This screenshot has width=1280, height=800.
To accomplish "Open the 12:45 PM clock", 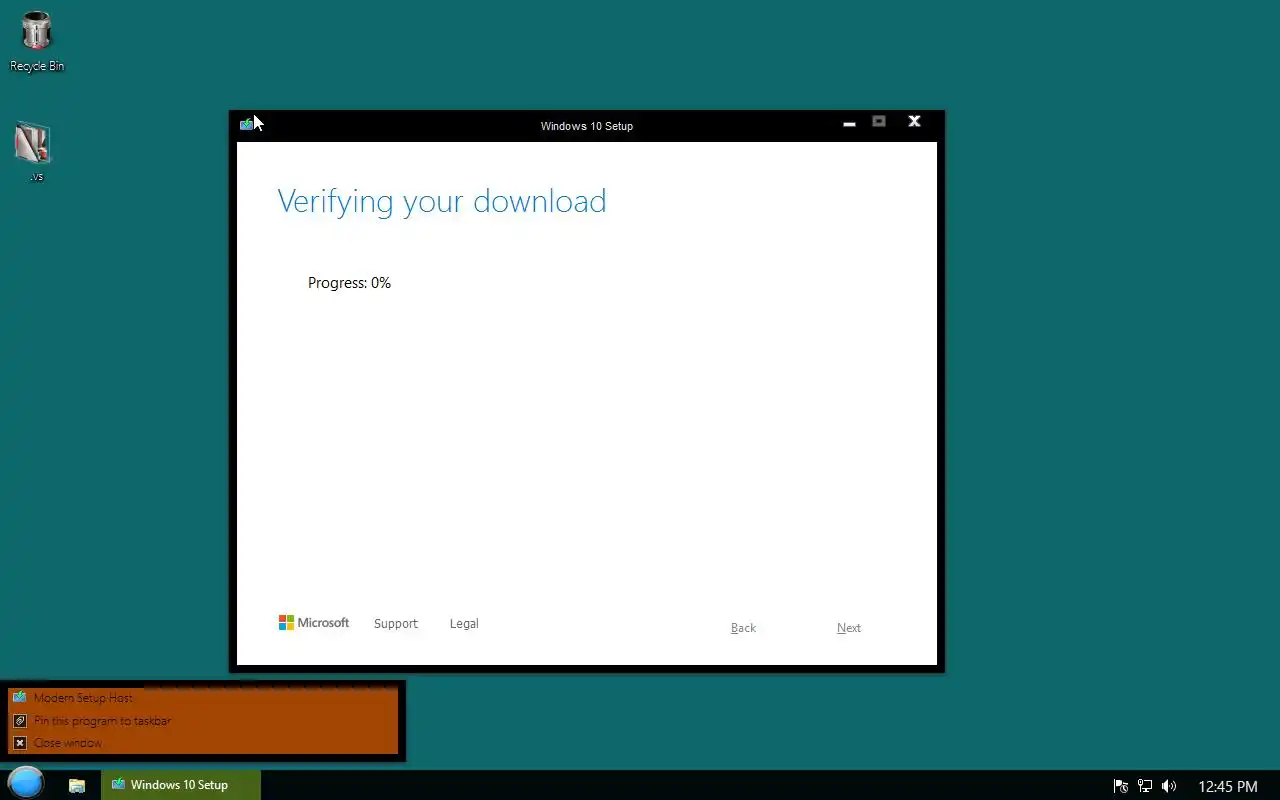I will coord(1227,786).
